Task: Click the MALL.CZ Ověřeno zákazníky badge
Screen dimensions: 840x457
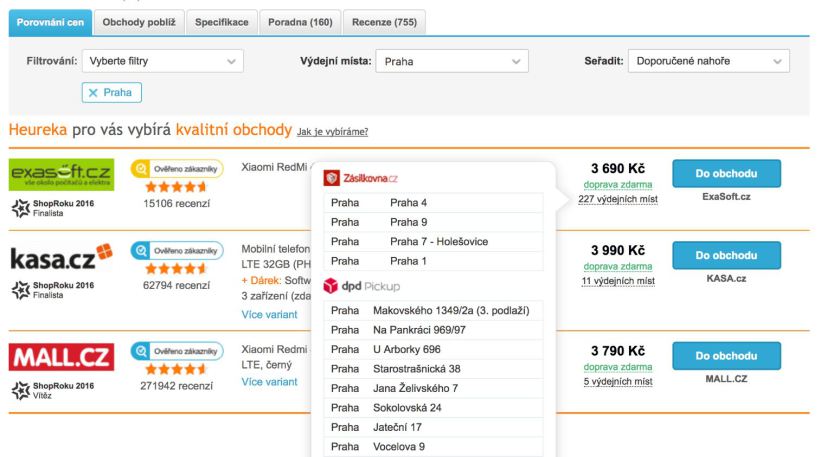Action: point(177,351)
